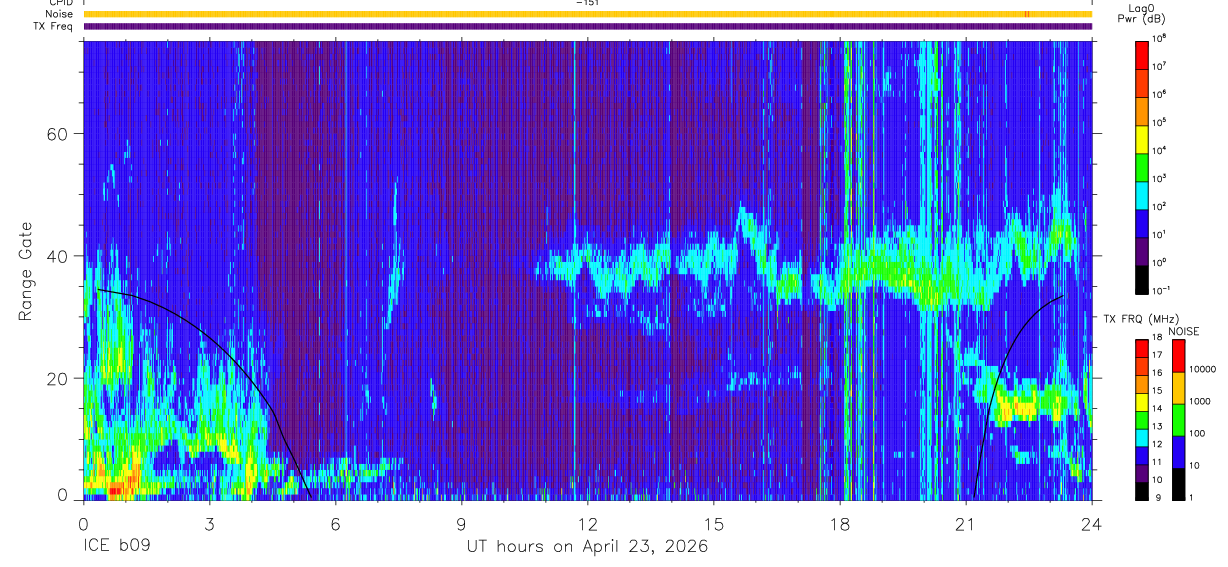
Task: Click the 10^-1 label at the power scale bottom
Action: [1161, 290]
